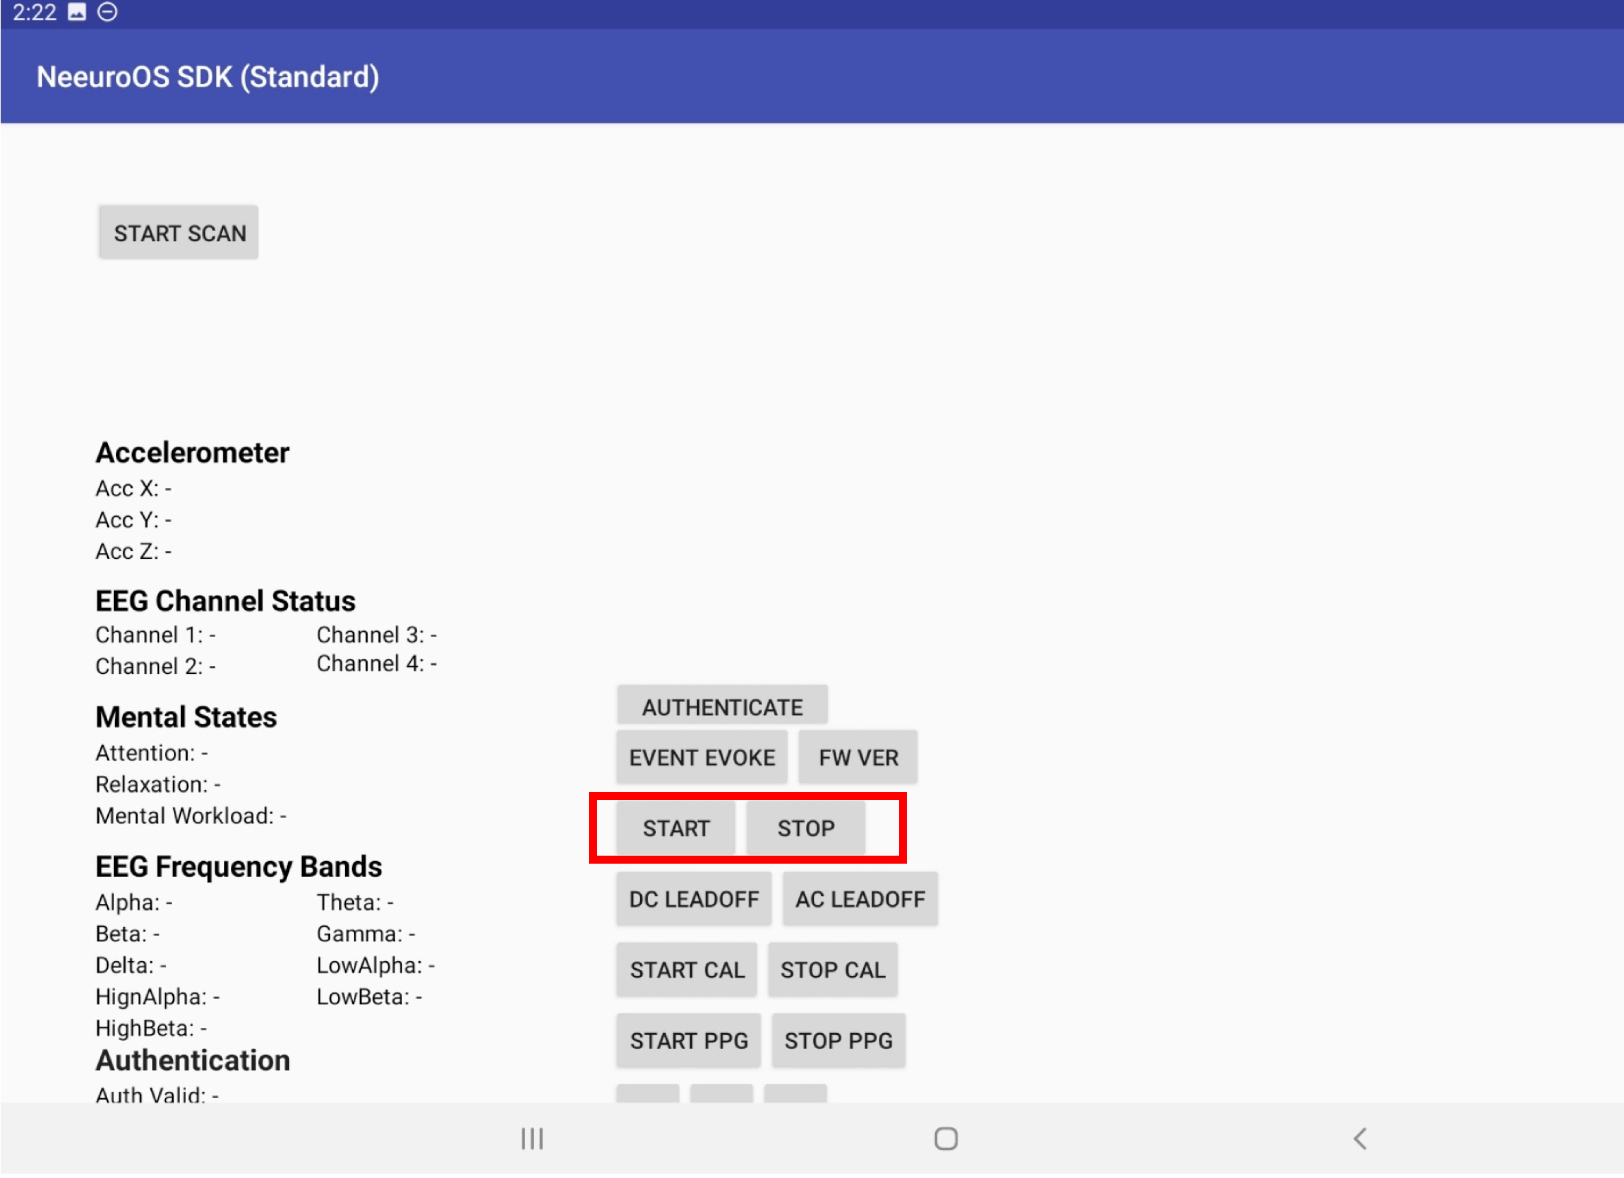Tap DC LEADOFF
Screen dimensions: 1624x1178
[x=692, y=898]
